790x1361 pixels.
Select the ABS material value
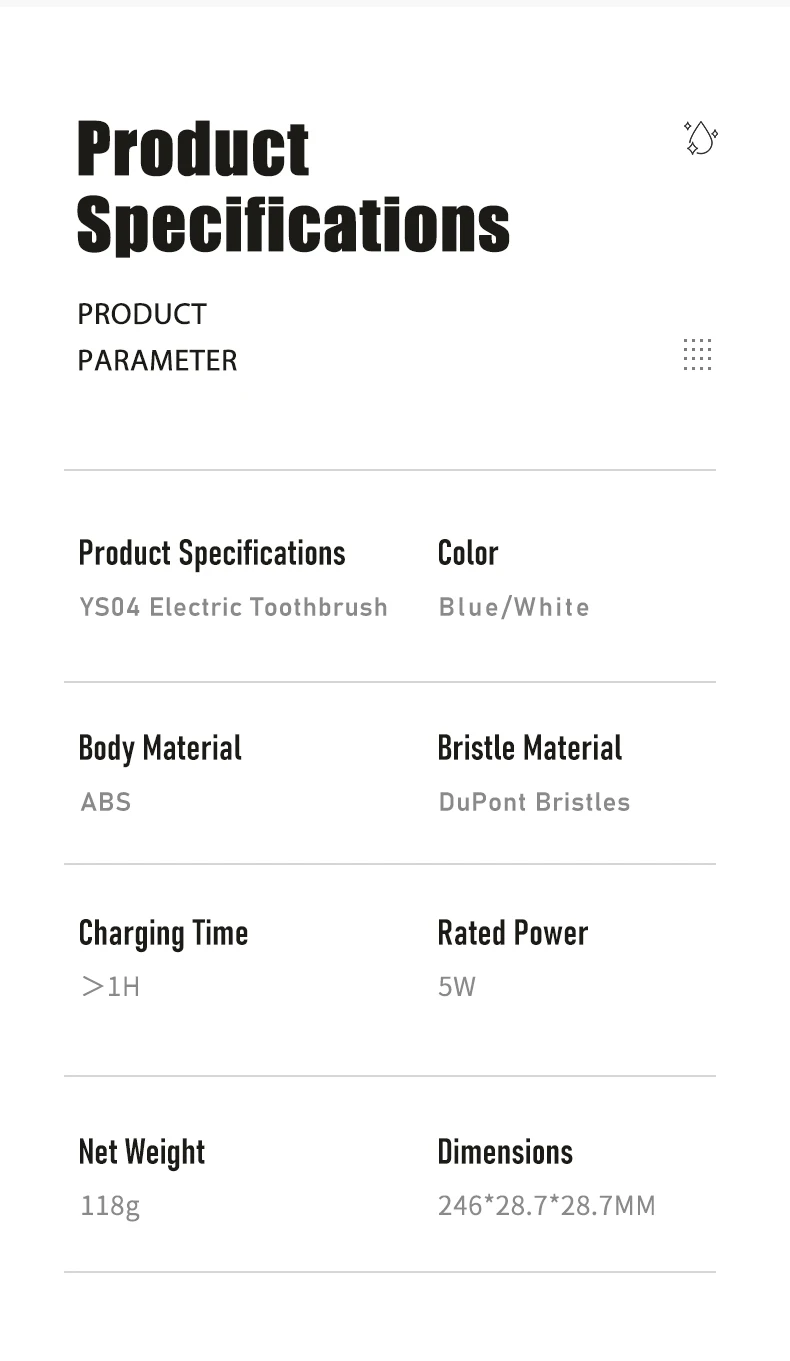pos(106,802)
